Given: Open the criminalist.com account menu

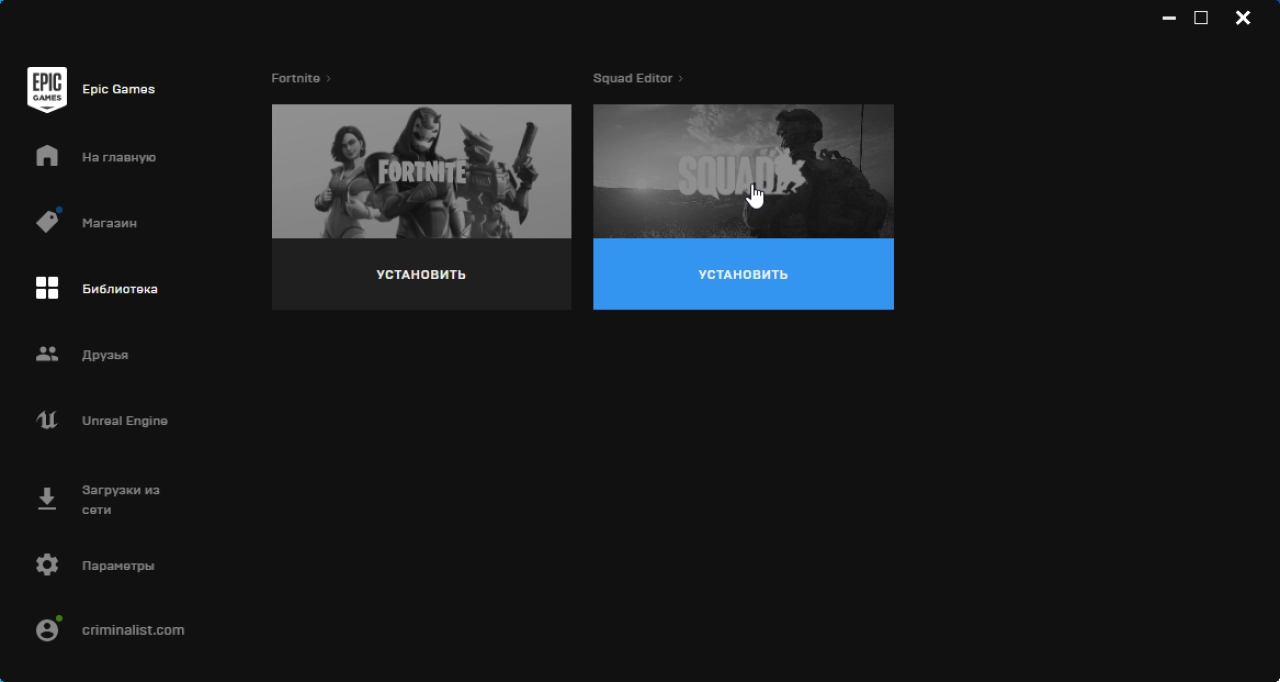Looking at the screenshot, I should tap(133, 630).
